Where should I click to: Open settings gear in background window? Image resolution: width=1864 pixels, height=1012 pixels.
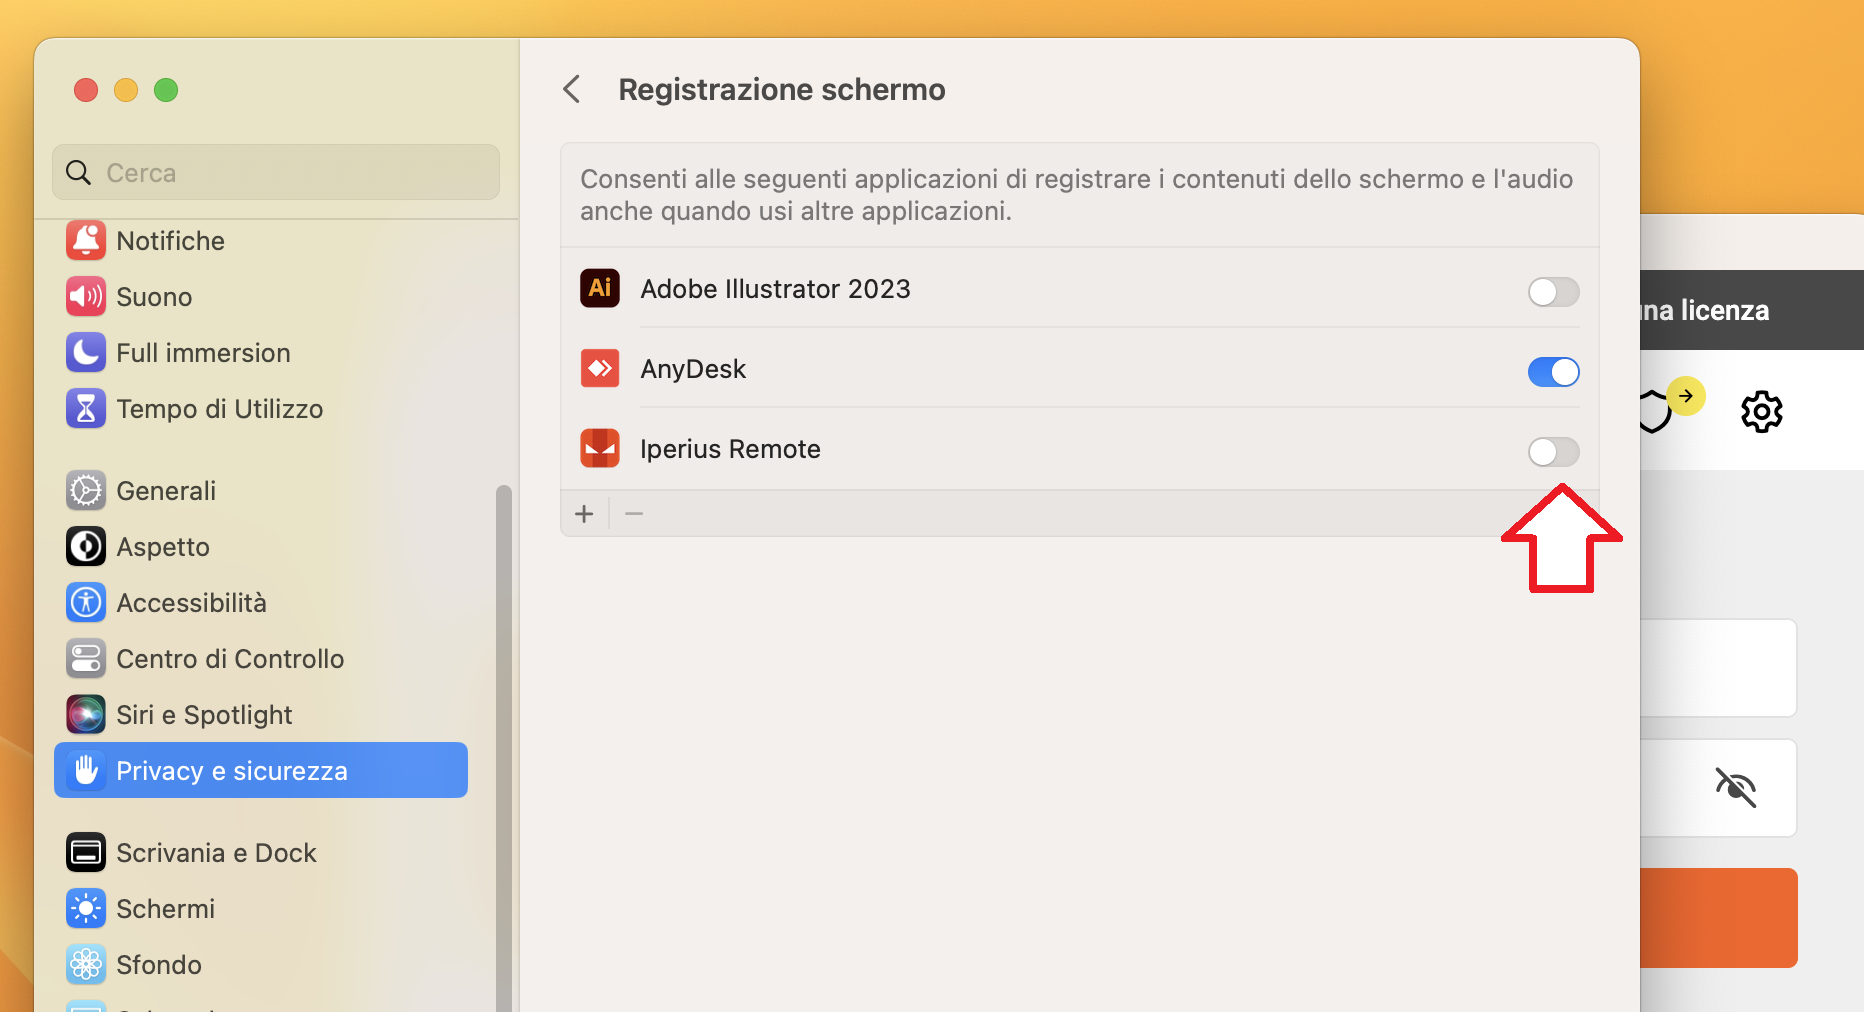[x=1762, y=411]
